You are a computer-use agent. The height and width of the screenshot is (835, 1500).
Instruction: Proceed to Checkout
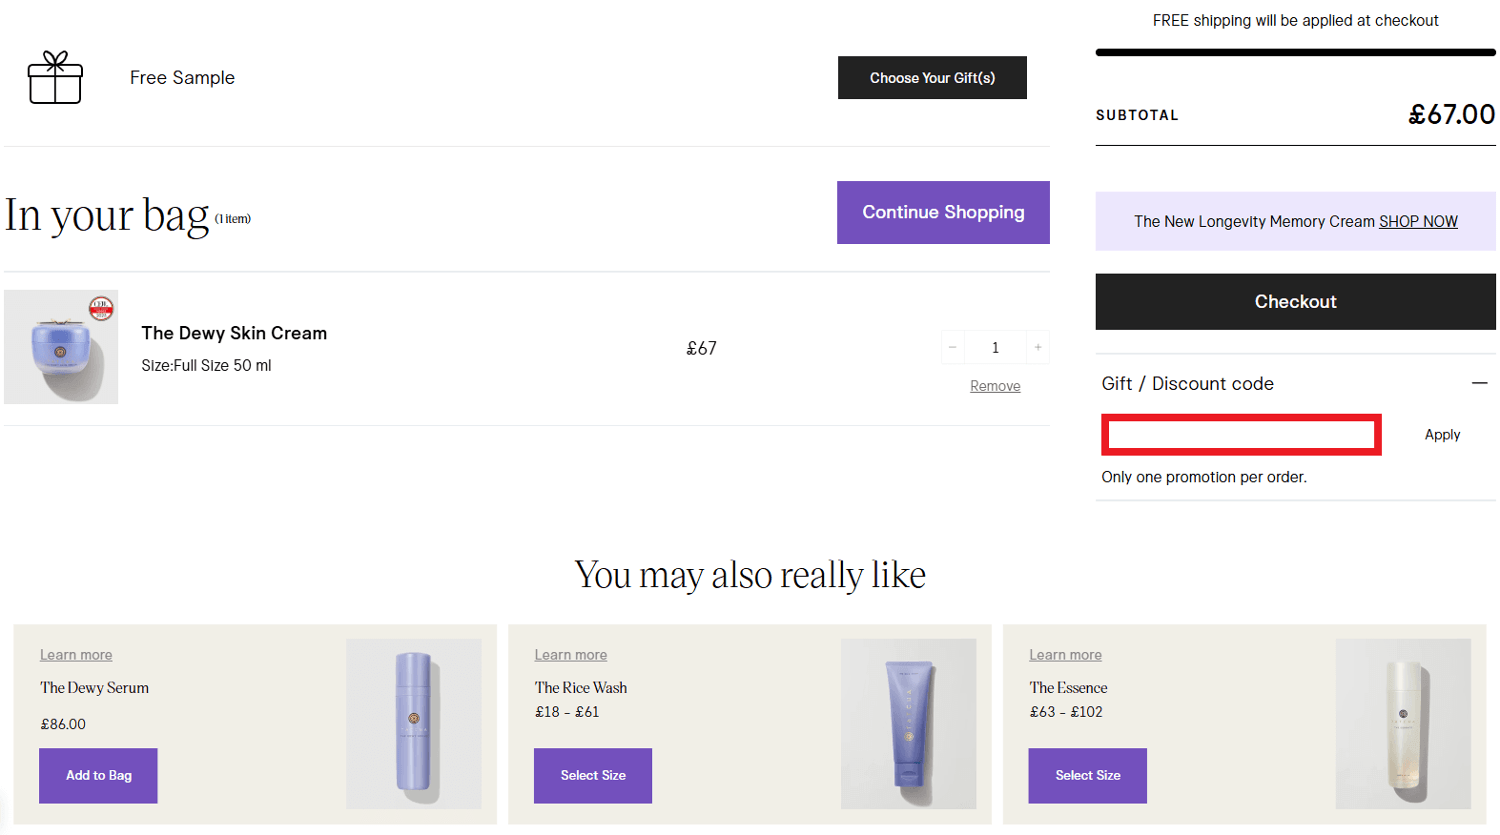1294,301
